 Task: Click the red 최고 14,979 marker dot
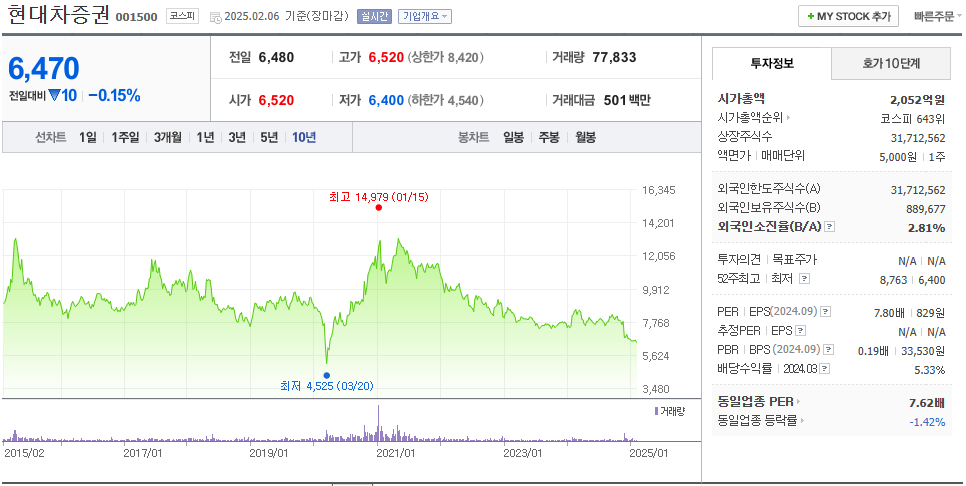(378, 208)
